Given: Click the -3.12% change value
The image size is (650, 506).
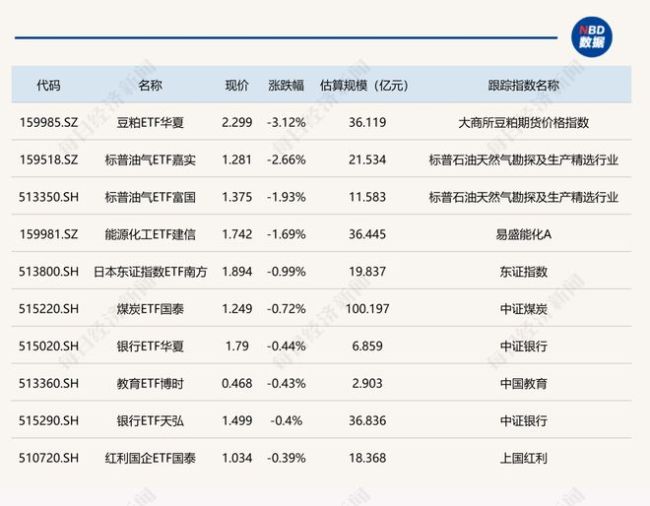Looking at the screenshot, I should (x=286, y=123).
